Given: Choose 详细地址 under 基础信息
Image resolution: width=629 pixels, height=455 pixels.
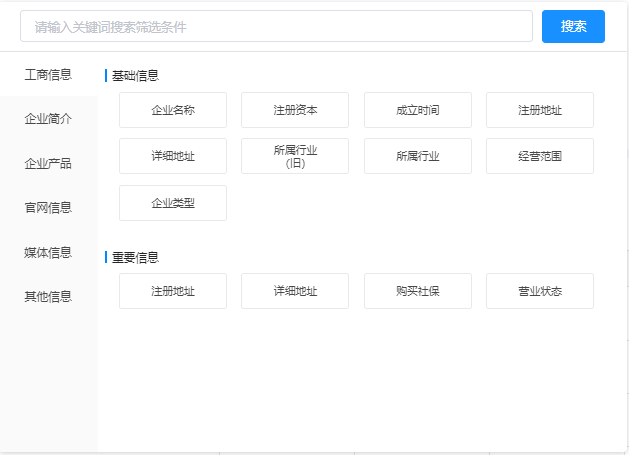Looking at the screenshot, I should [x=173, y=156].
